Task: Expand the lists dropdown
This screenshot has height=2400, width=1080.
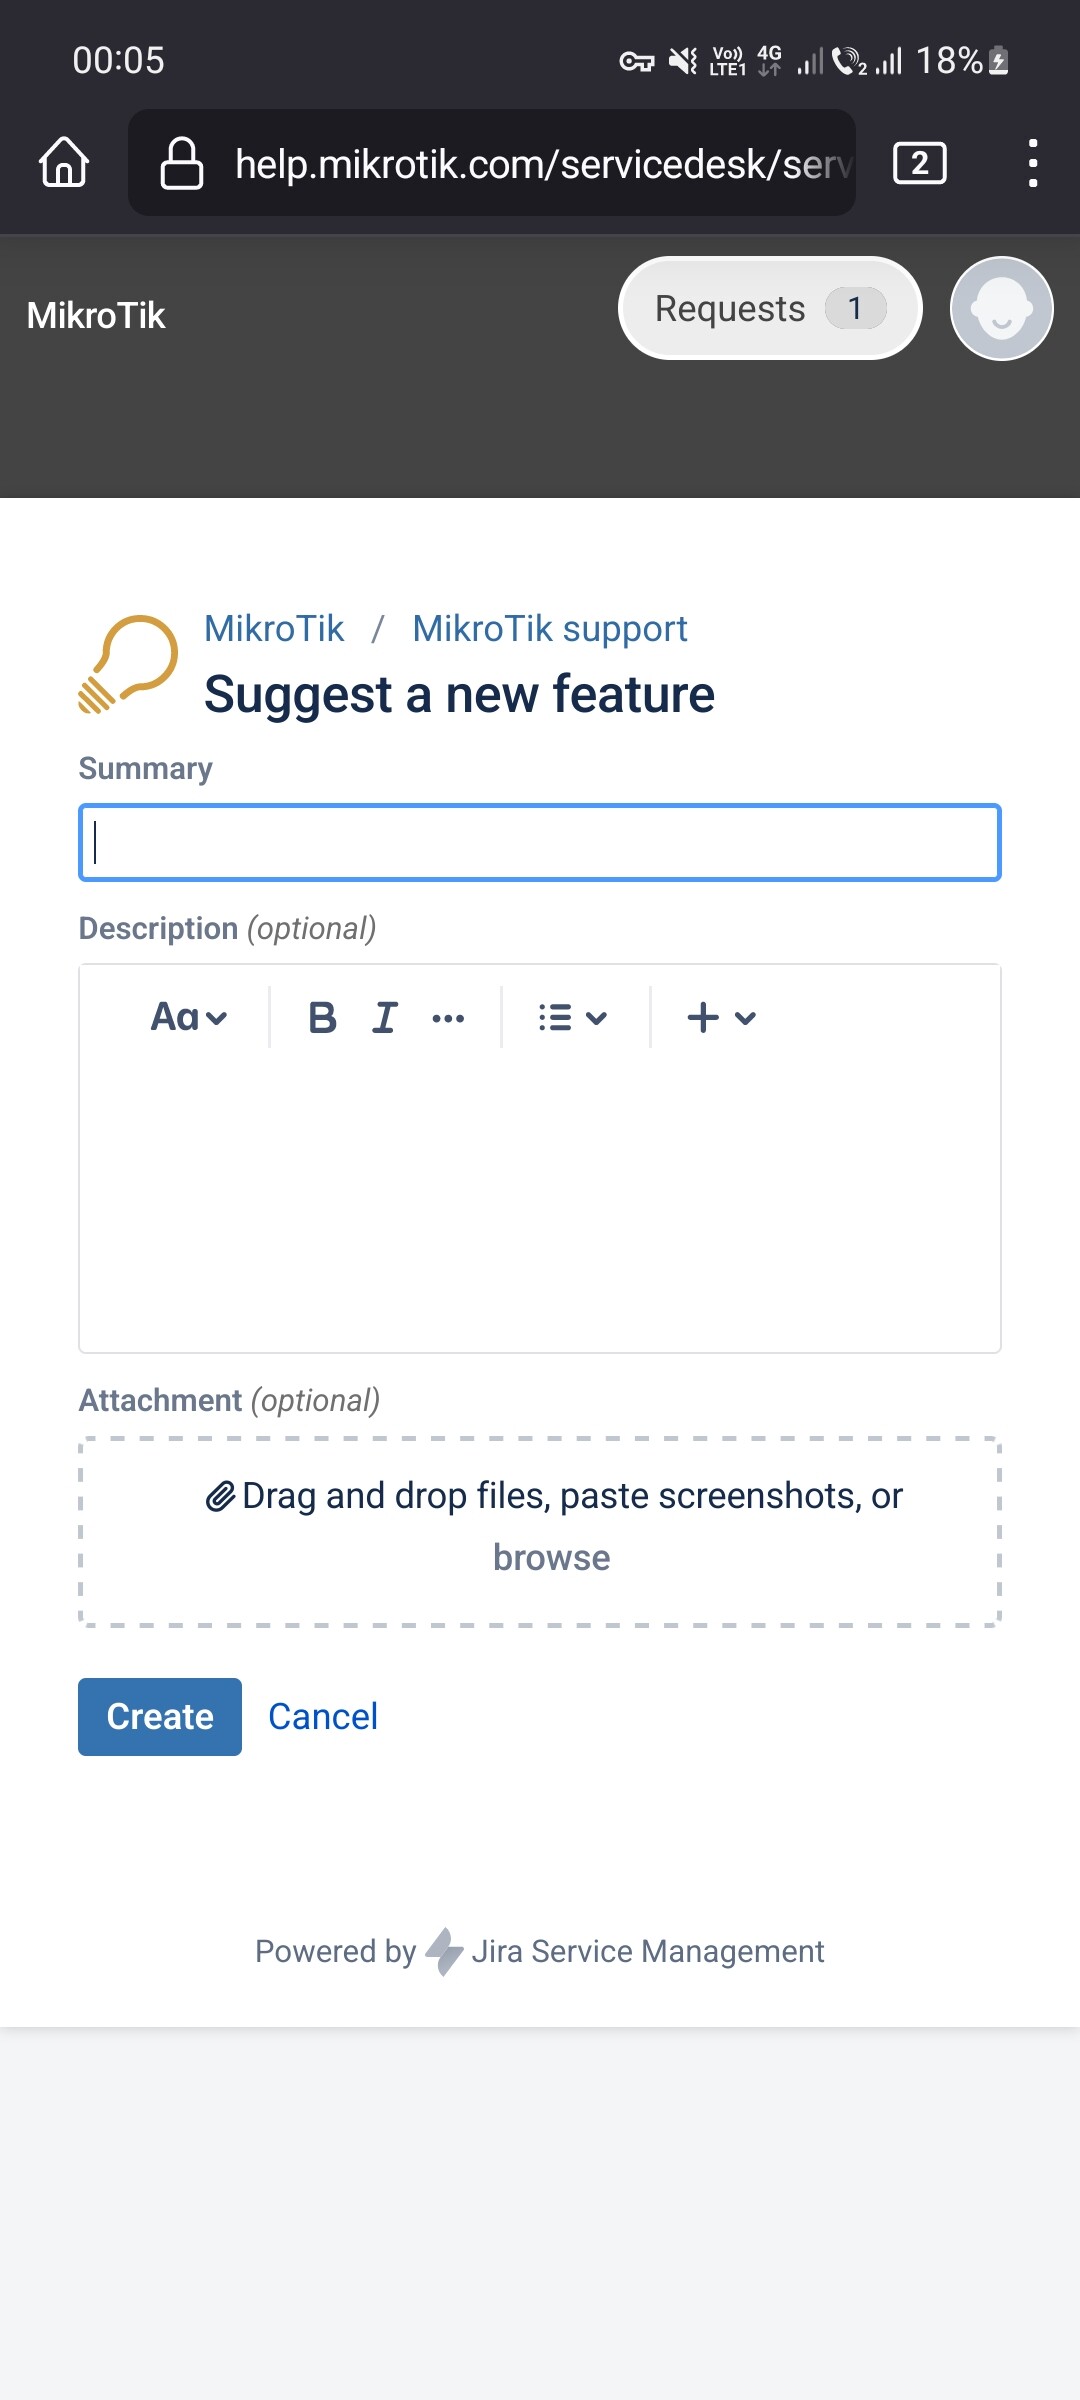Action: [572, 1018]
